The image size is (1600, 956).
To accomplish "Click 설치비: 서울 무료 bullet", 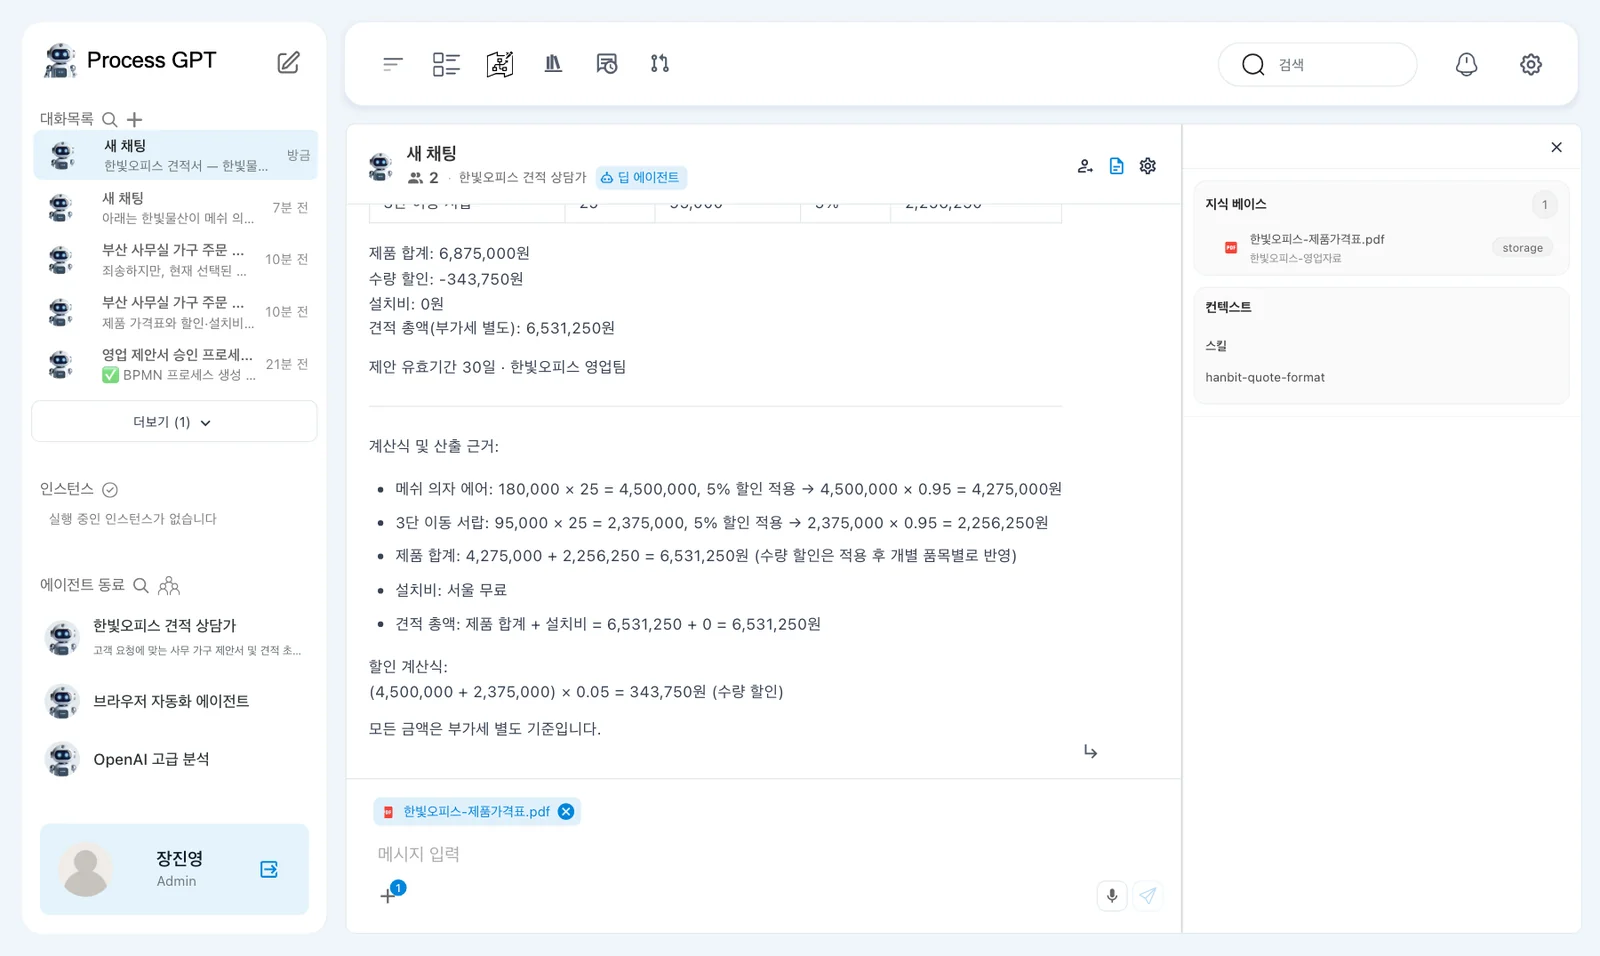I will 451,590.
